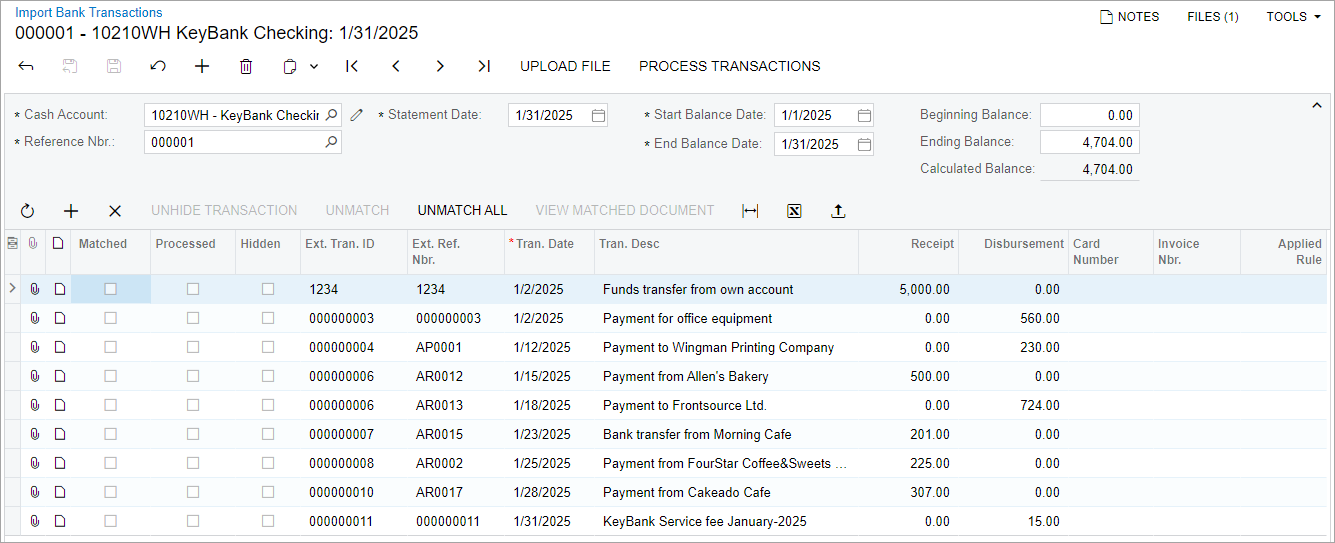Open the Tools menu
The height and width of the screenshot is (543, 1335).
(x=1293, y=17)
